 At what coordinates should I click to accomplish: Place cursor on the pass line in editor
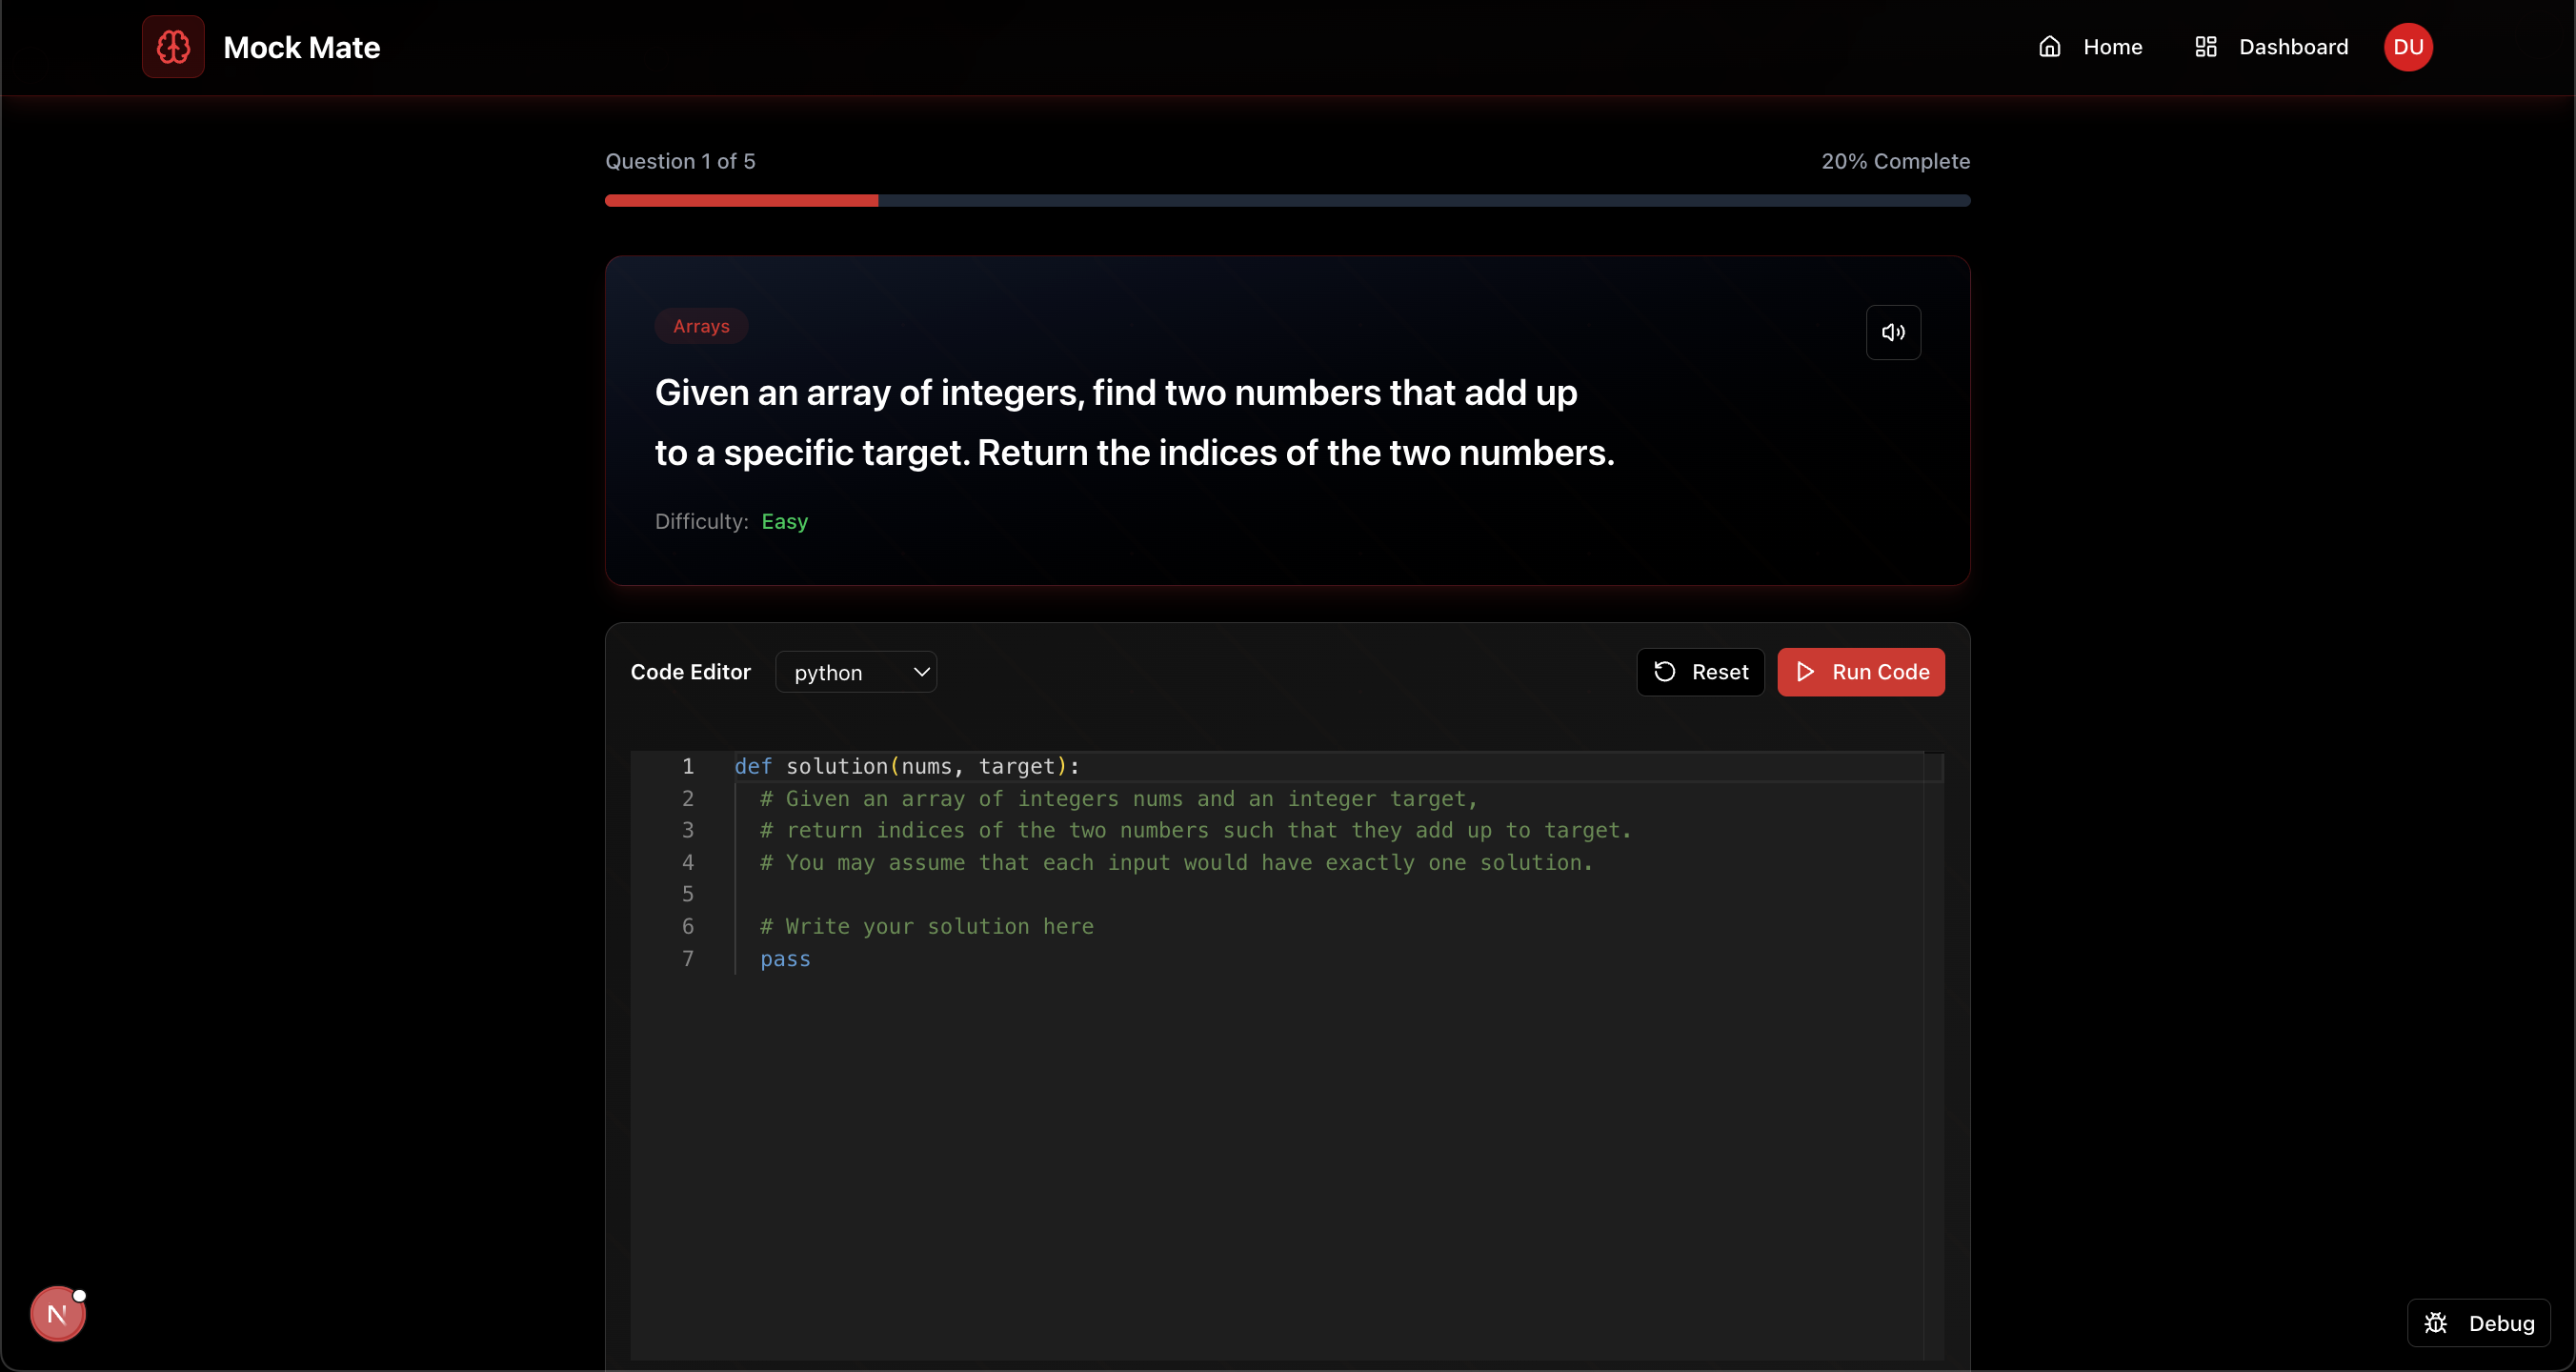pos(786,959)
